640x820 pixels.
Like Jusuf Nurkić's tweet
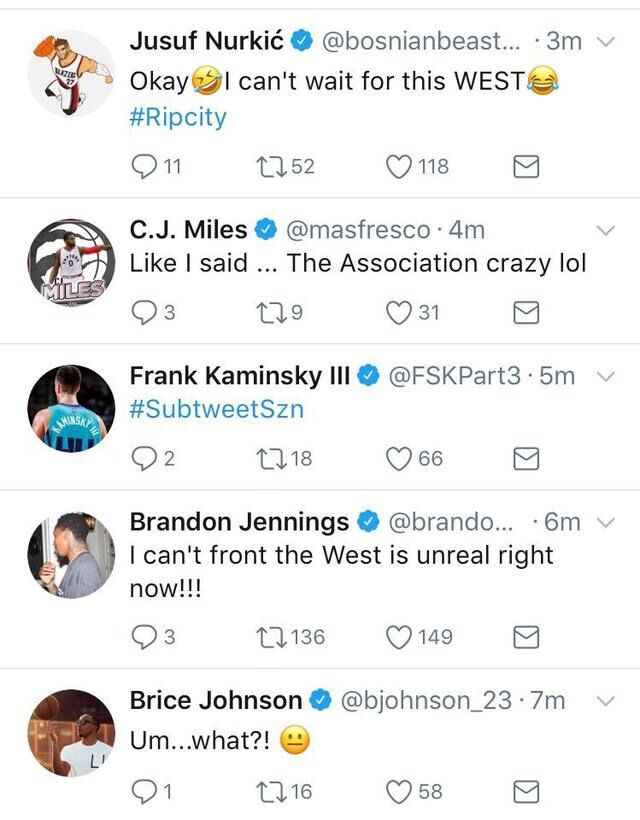(x=400, y=167)
